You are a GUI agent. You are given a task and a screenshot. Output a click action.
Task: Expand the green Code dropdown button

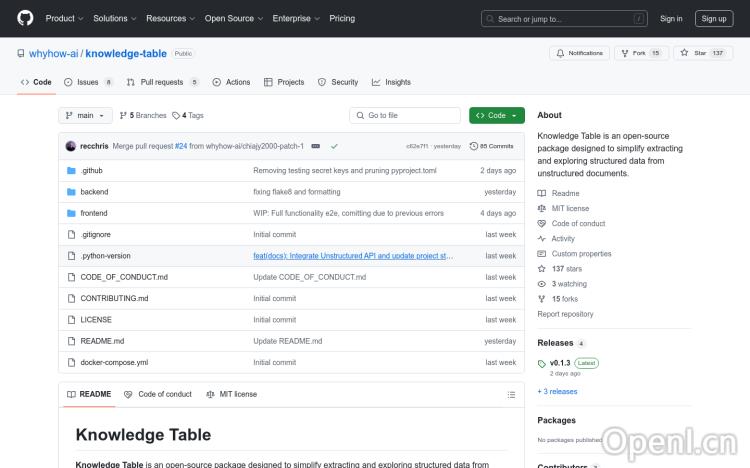(496, 115)
